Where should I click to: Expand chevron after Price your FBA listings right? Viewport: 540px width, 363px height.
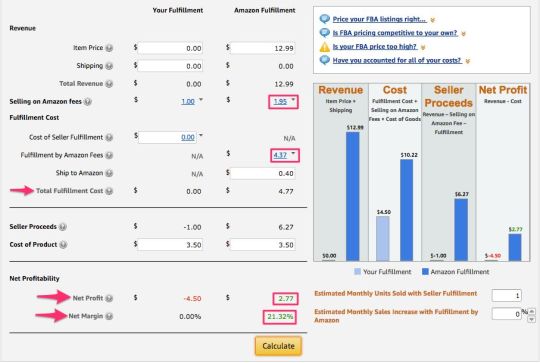pos(433,20)
